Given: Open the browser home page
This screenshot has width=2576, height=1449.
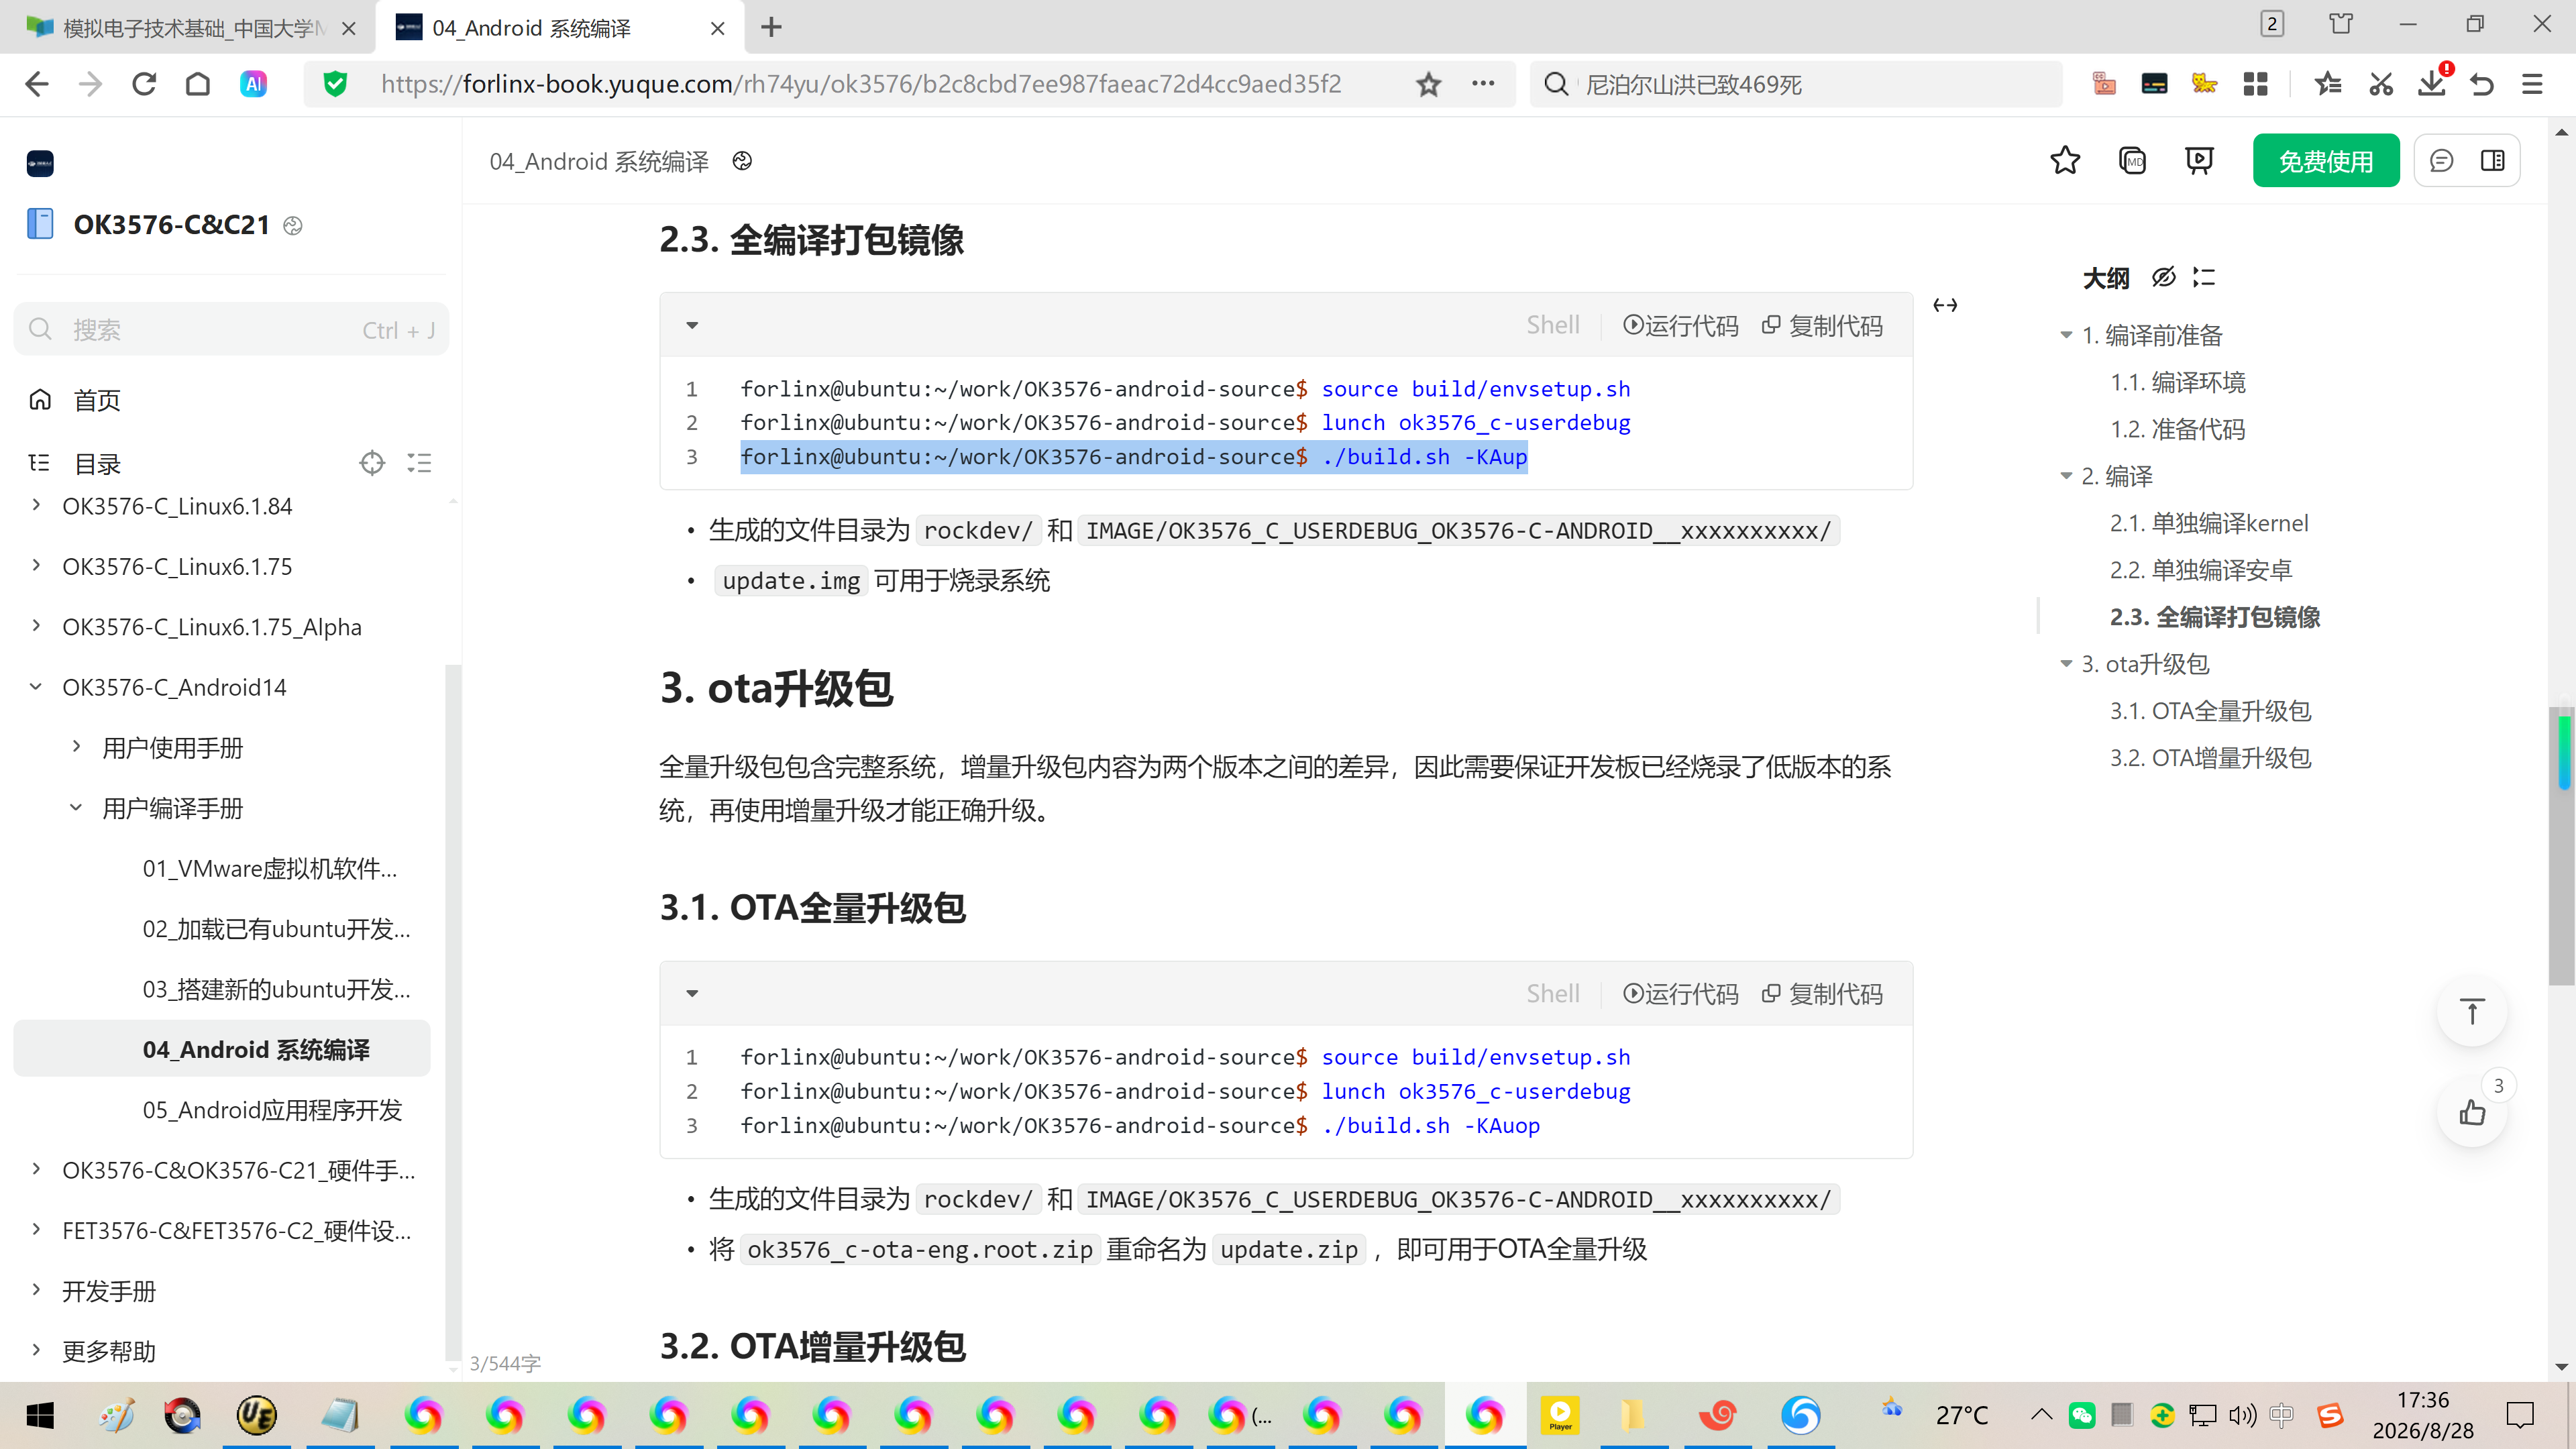Looking at the screenshot, I should (198, 84).
